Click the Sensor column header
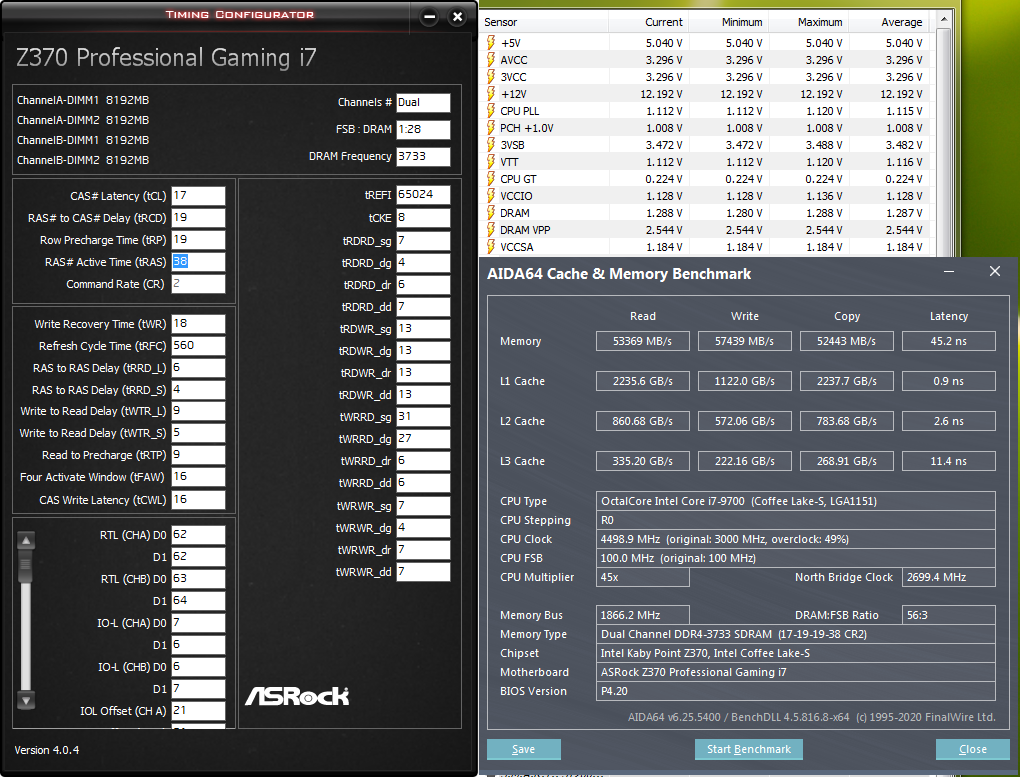The height and width of the screenshot is (777, 1020). (x=545, y=22)
